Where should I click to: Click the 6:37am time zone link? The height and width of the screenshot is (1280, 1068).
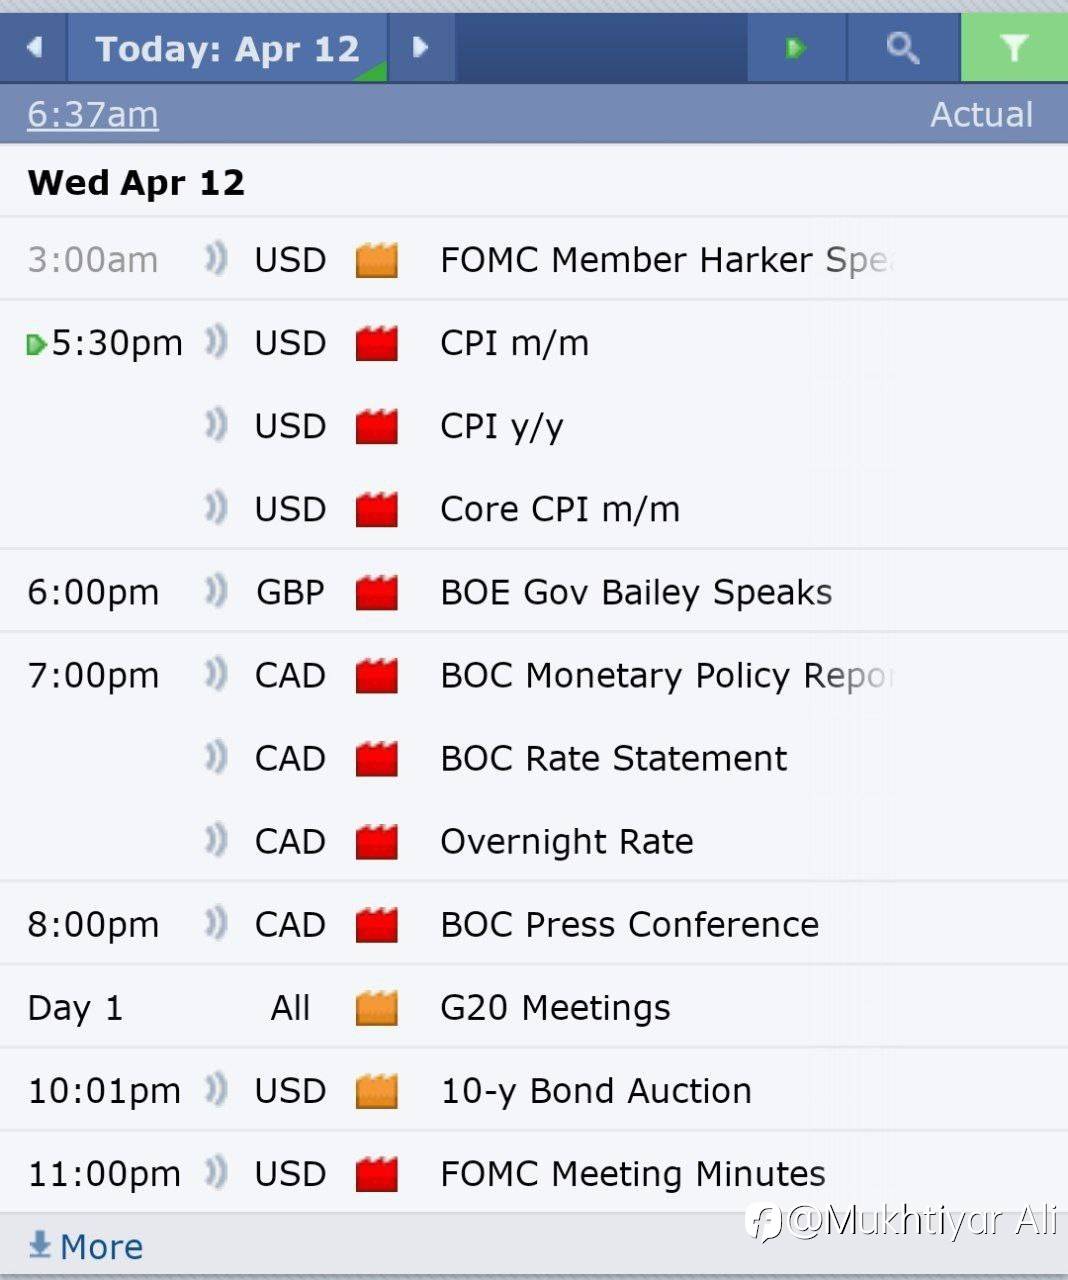92,115
